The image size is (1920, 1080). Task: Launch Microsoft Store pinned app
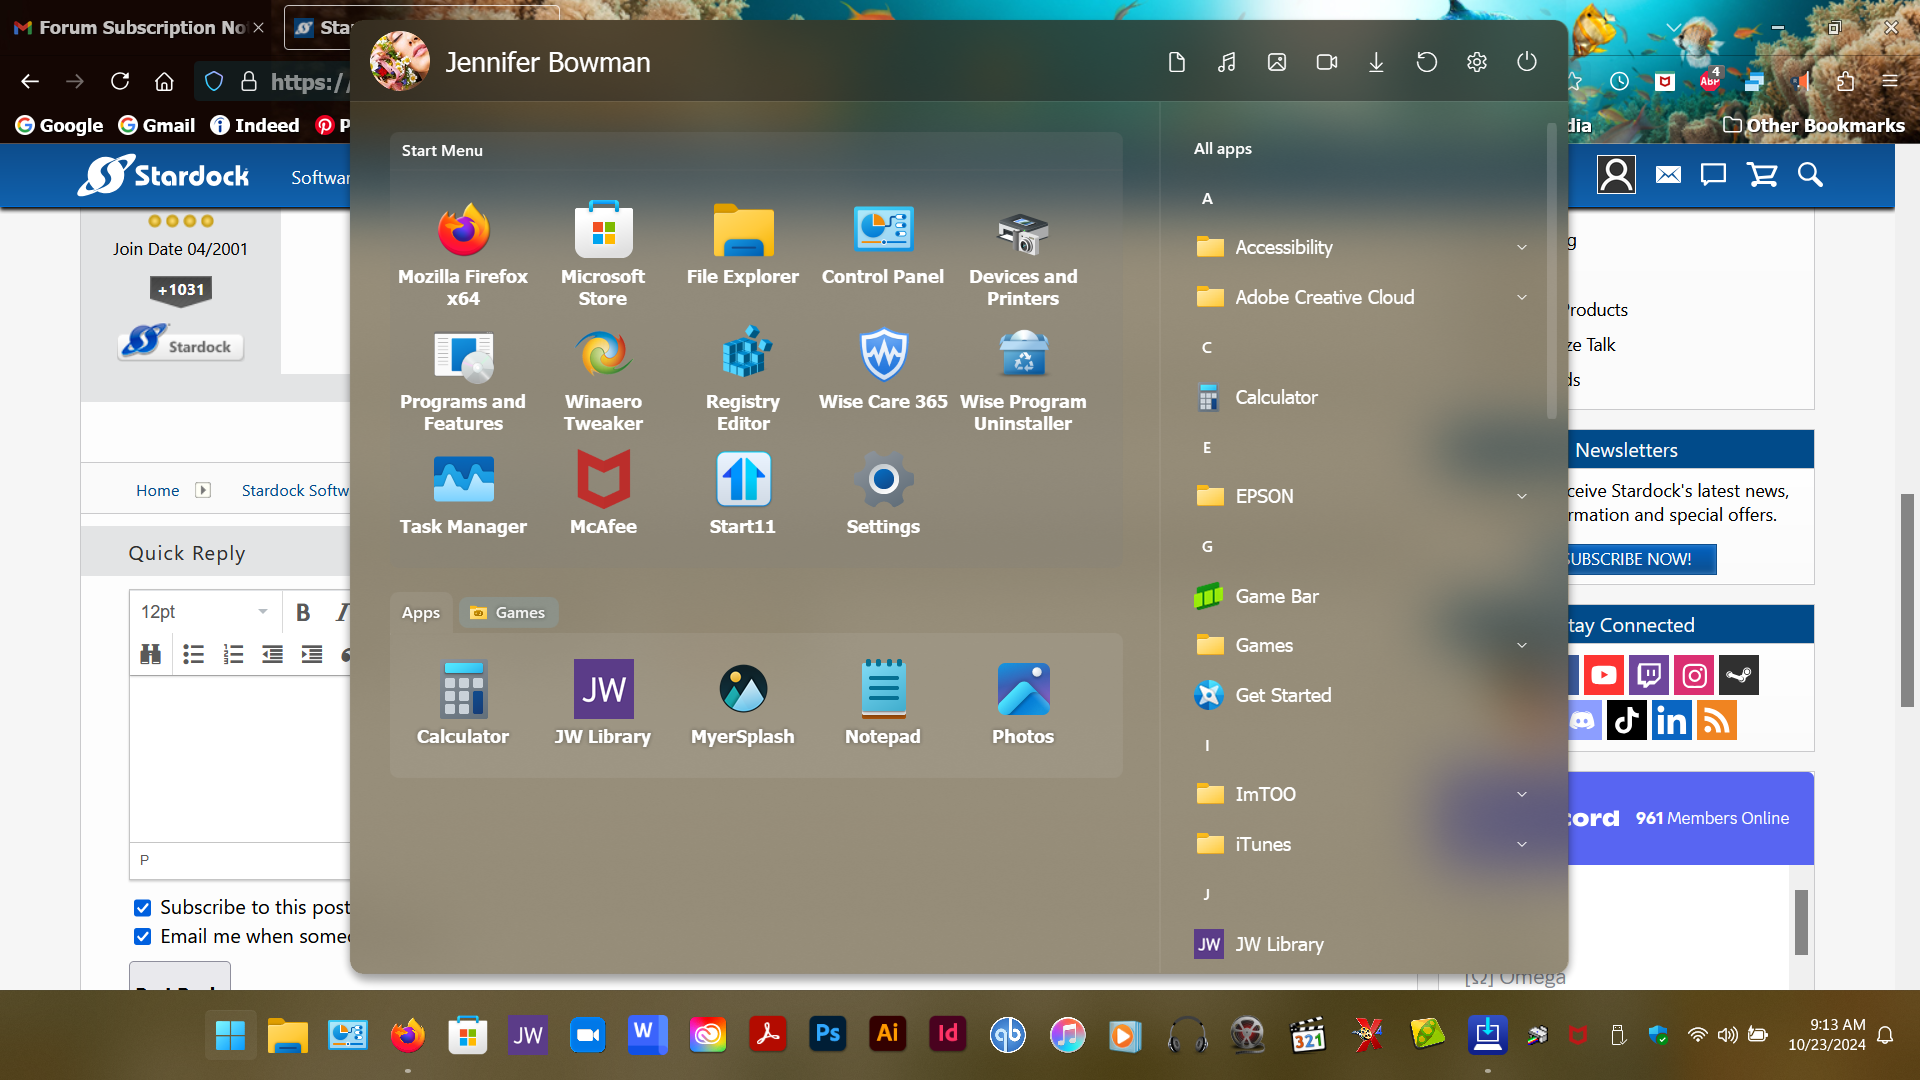(603, 254)
